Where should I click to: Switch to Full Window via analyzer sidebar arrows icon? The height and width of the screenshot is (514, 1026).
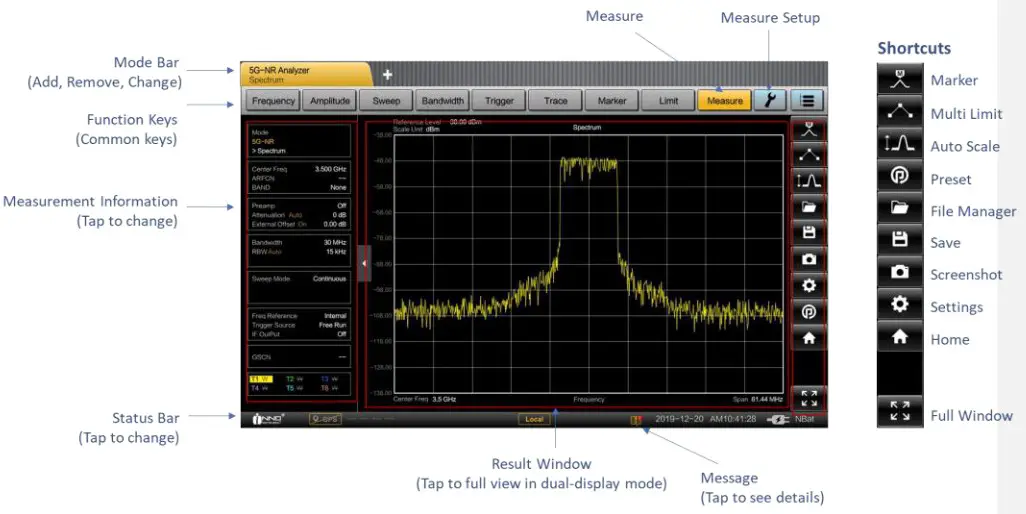(809, 398)
